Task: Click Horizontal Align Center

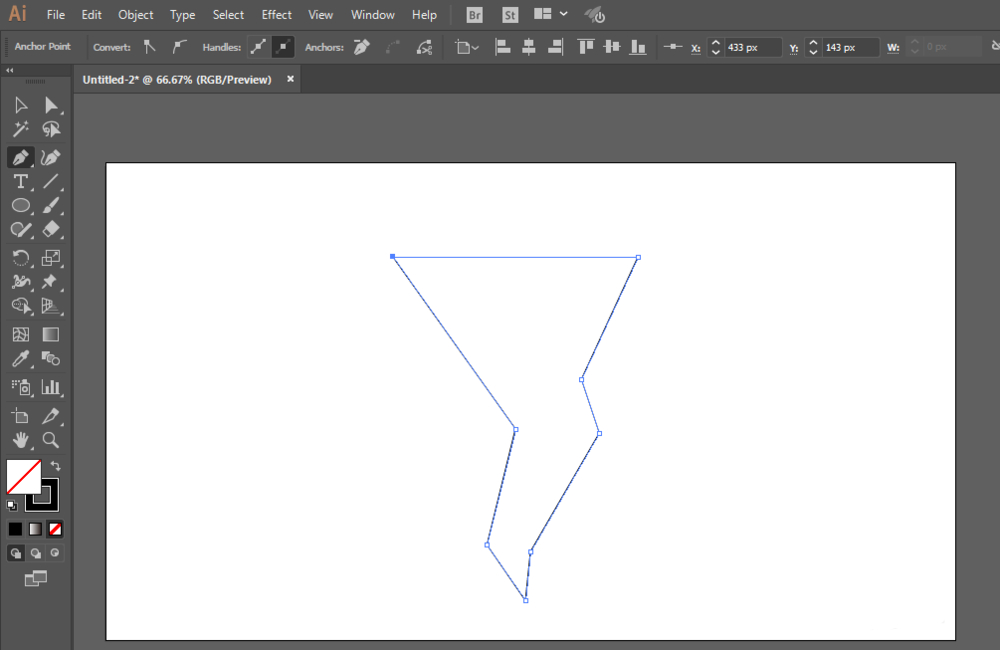Action: (529, 47)
